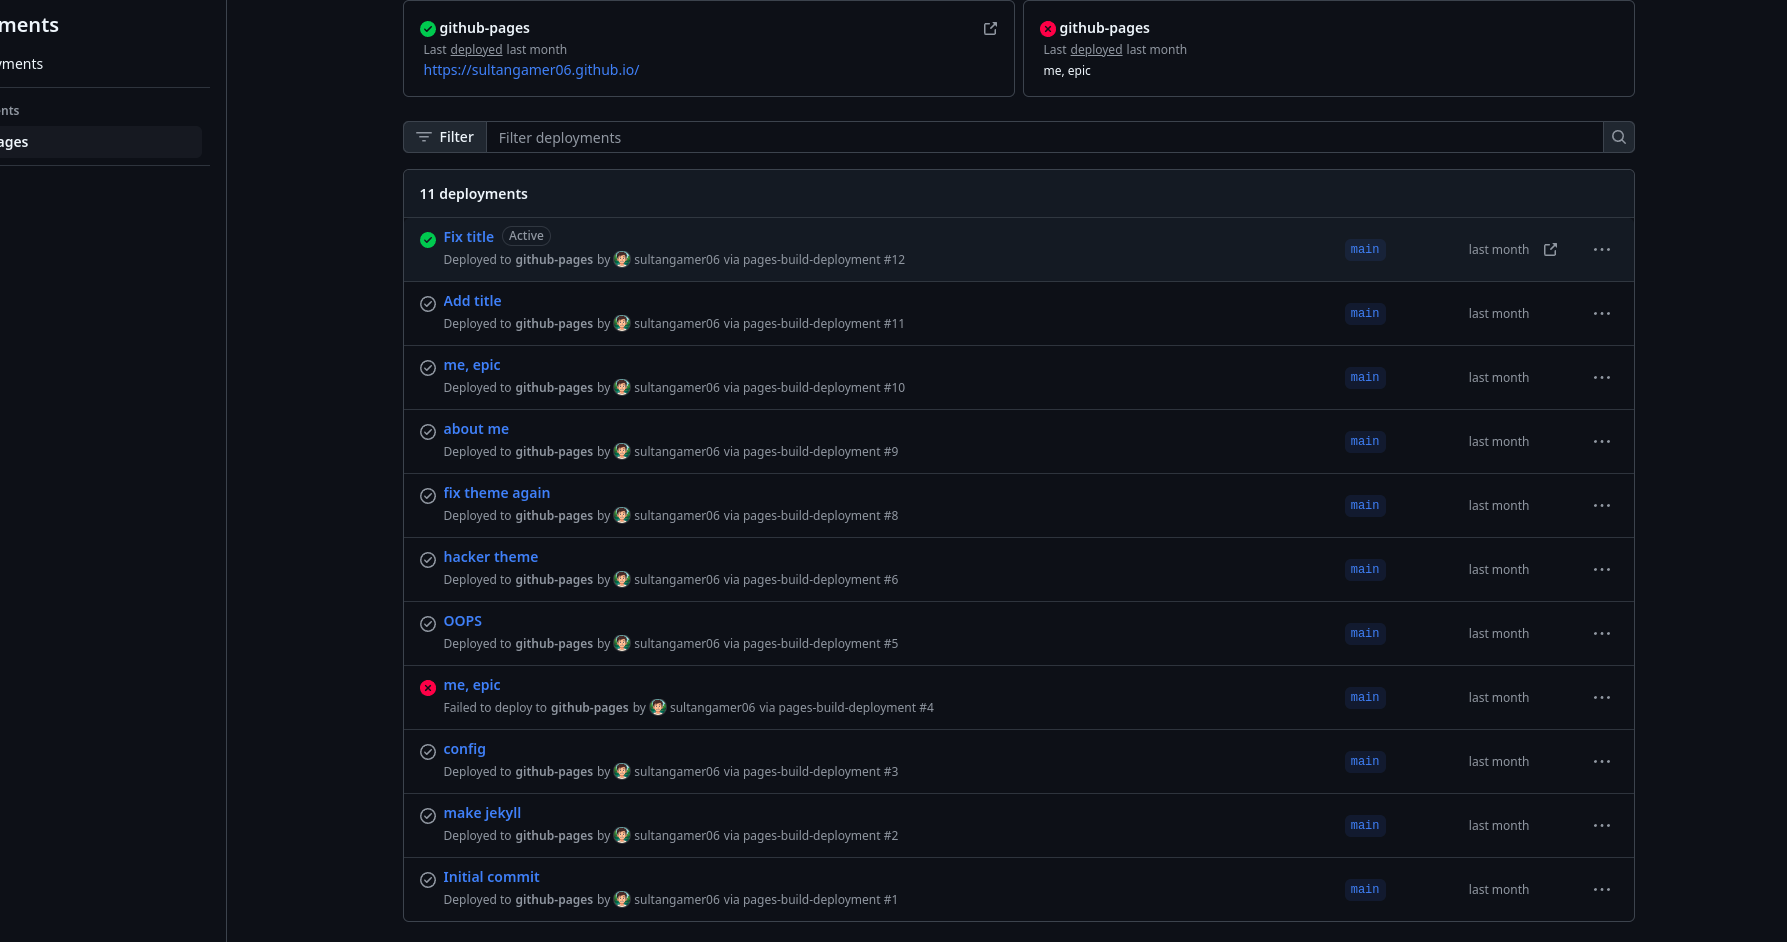
Task: Open the sultangamer06.github.io site link
Action: [531, 70]
